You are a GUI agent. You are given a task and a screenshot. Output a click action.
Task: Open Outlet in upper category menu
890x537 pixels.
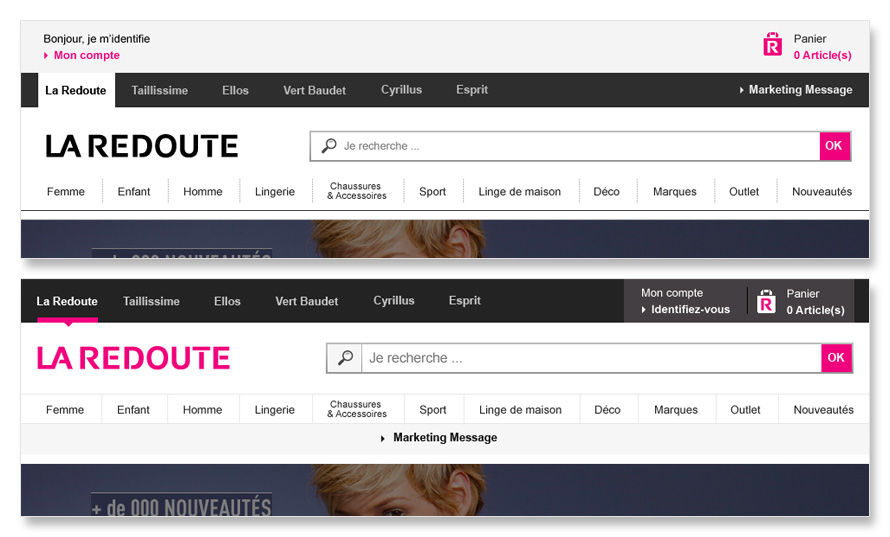[x=744, y=192]
